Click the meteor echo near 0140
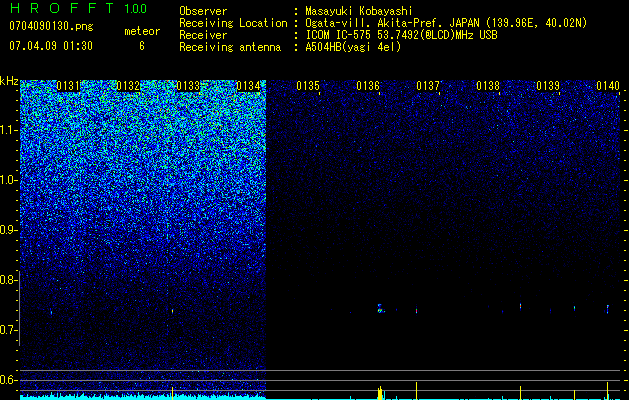The image size is (629, 400). coord(607,309)
